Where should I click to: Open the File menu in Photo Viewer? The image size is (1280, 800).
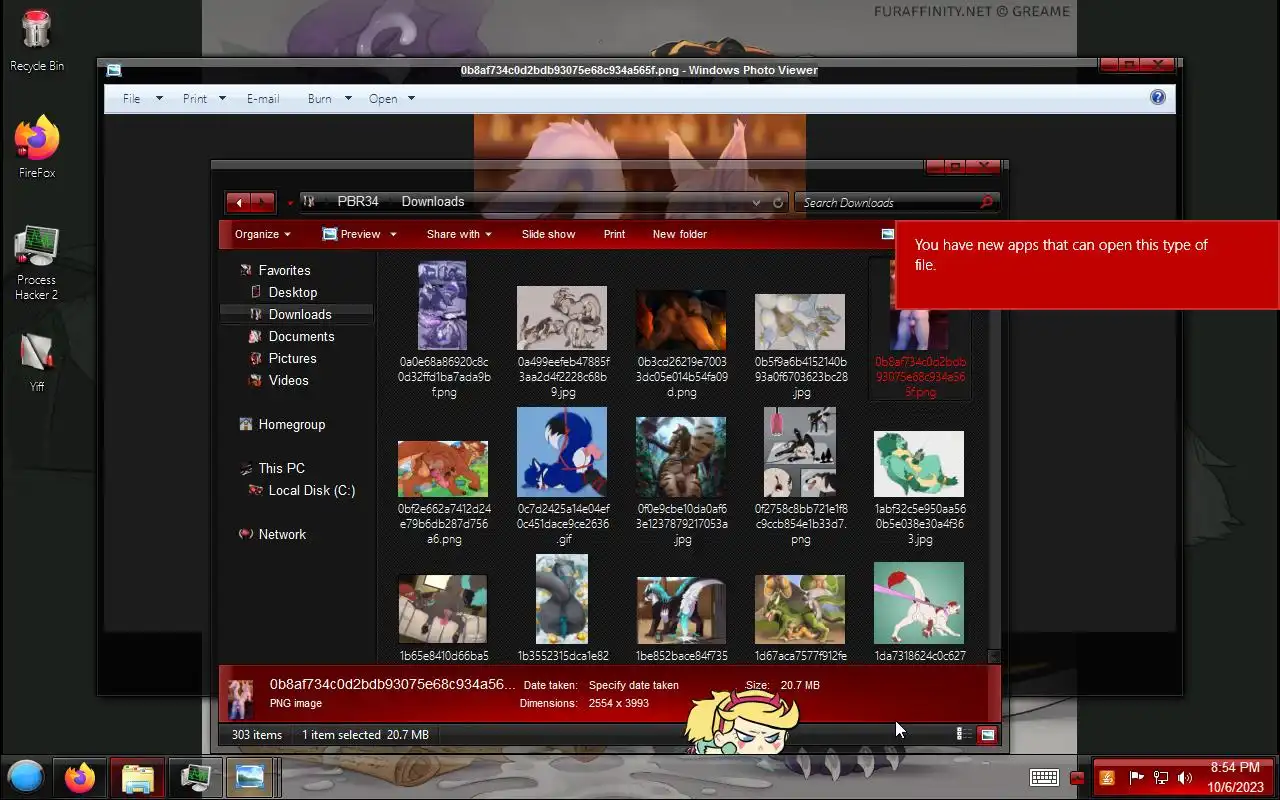pos(142,98)
